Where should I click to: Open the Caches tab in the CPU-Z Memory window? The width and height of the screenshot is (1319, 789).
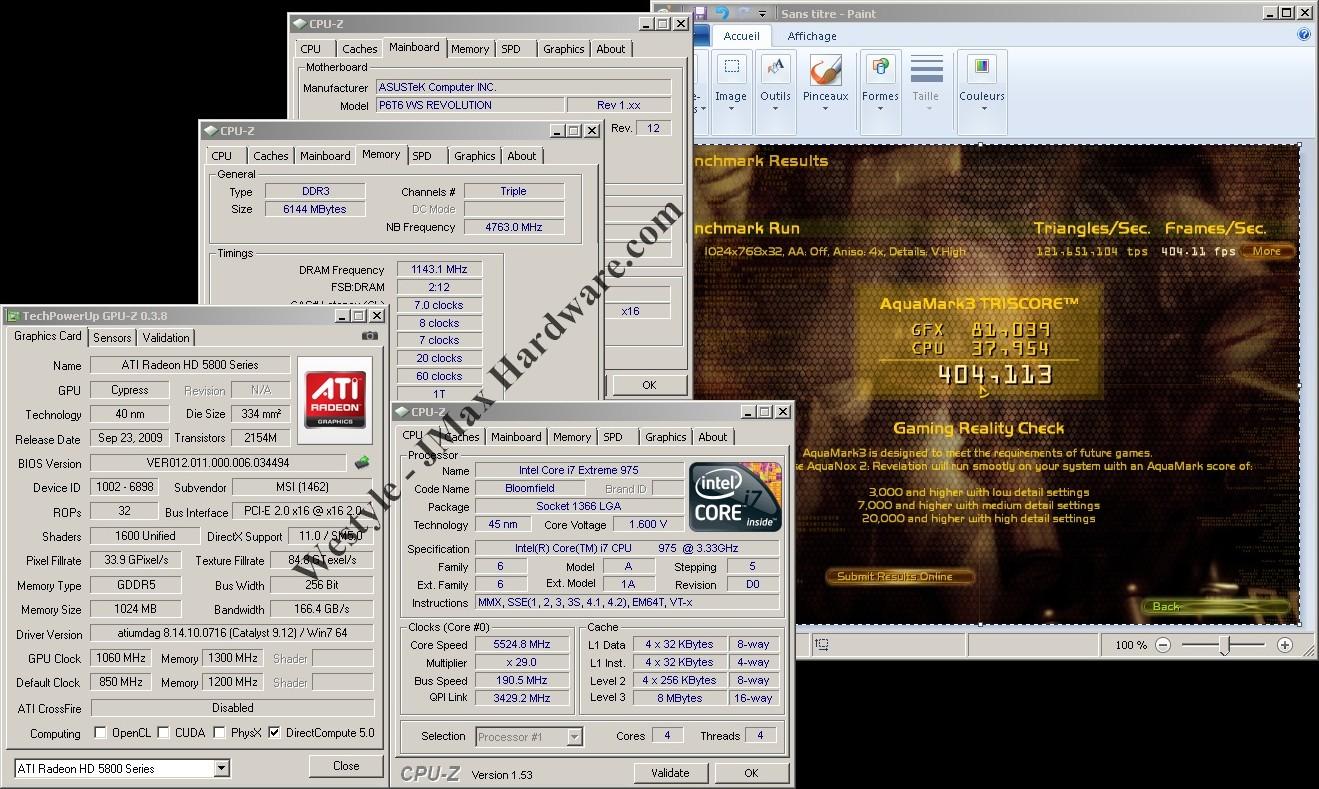coord(271,156)
